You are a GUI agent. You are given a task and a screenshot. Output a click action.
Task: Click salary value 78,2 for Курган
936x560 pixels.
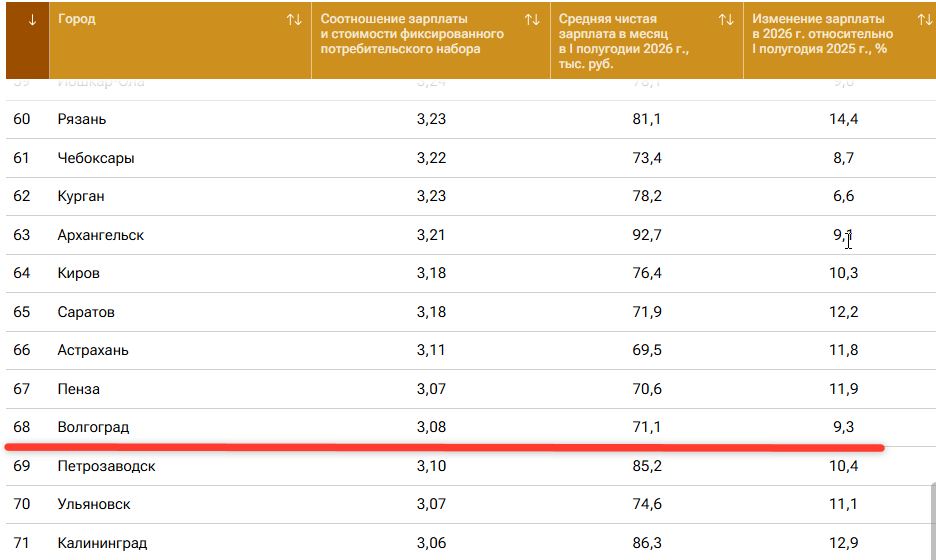tap(646, 196)
